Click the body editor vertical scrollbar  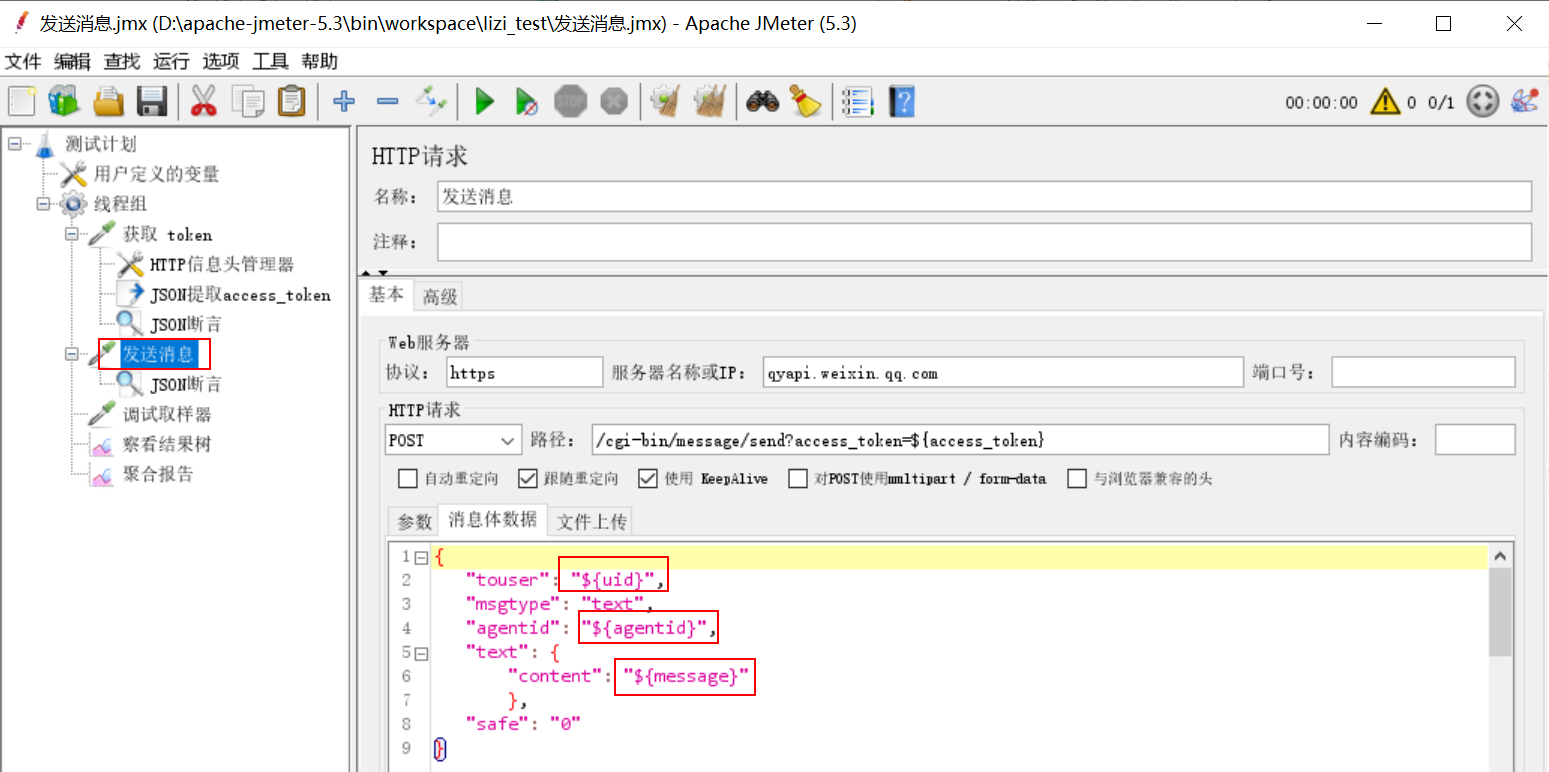click(x=1500, y=612)
